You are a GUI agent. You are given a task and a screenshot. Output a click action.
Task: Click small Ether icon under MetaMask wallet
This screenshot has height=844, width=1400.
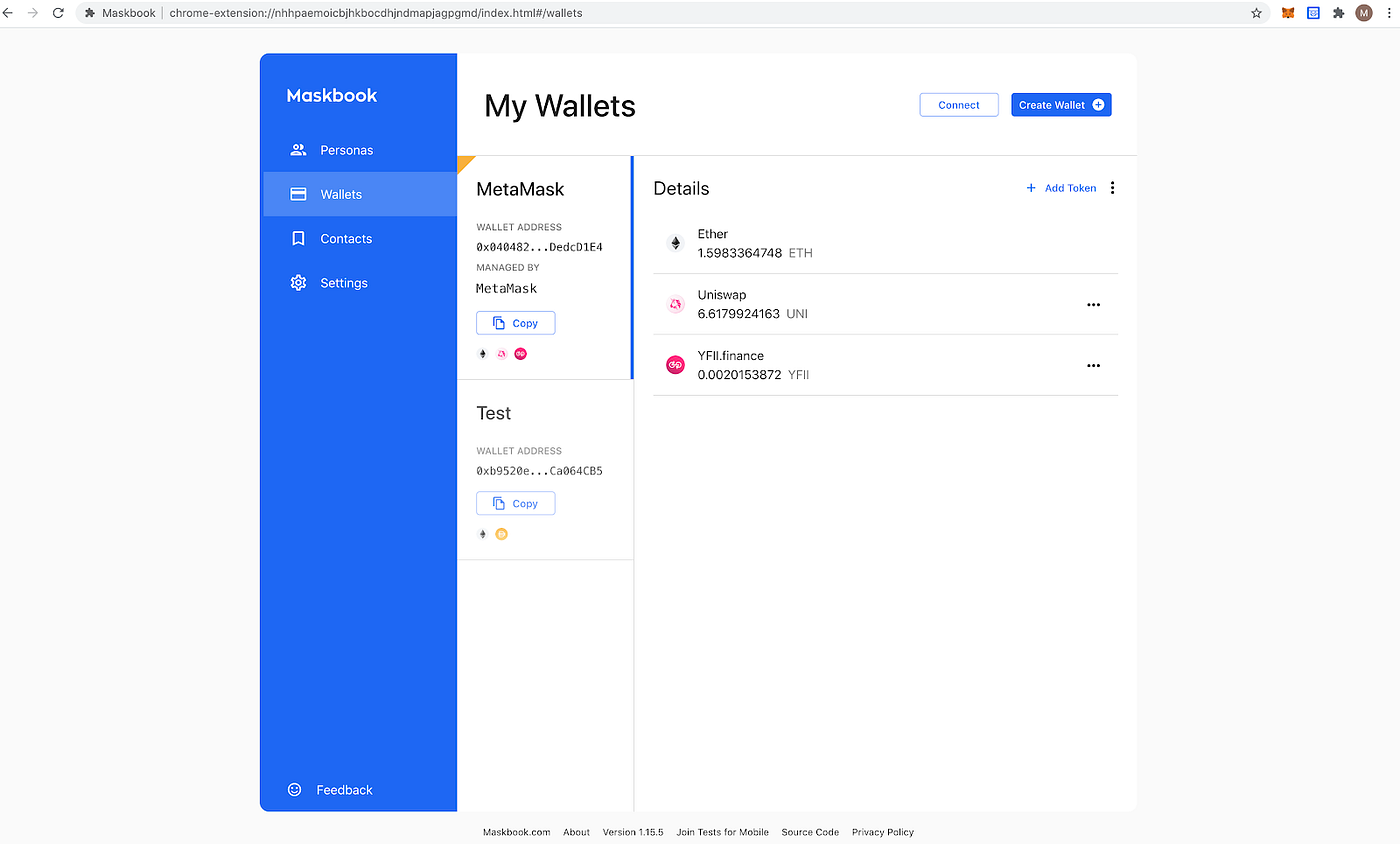point(483,354)
